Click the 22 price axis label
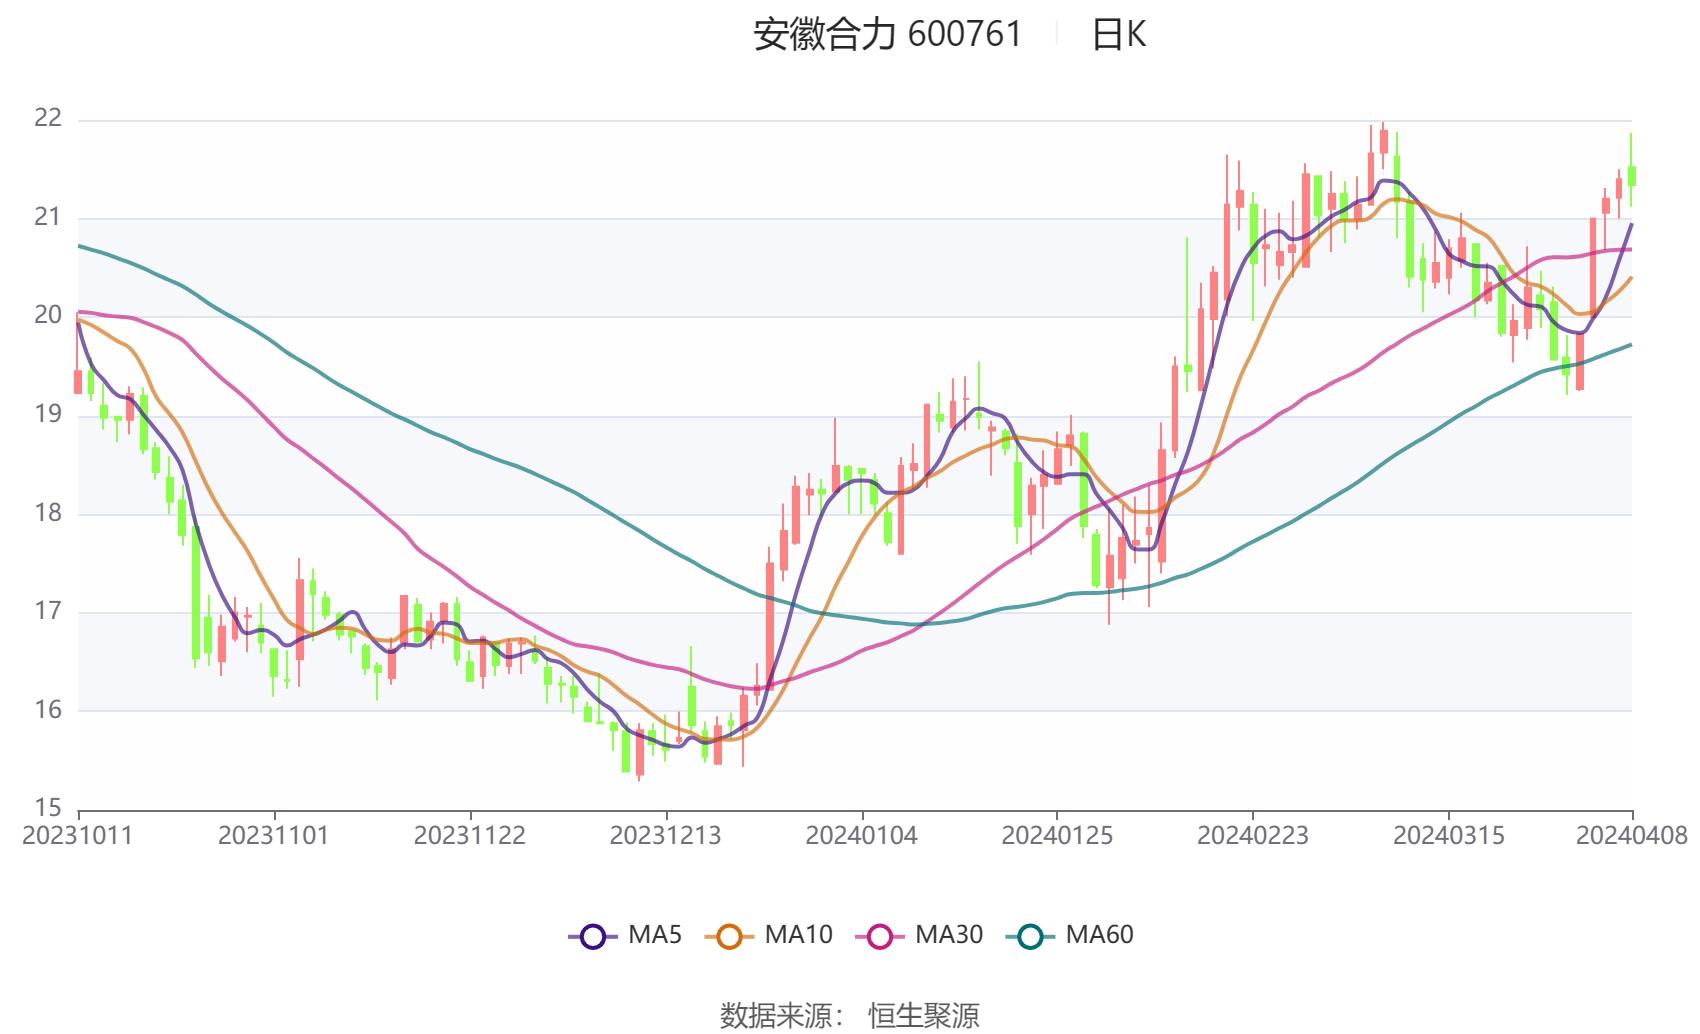This screenshot has width=1700, height=1034. pyautogui.click(x=48, y=118)
